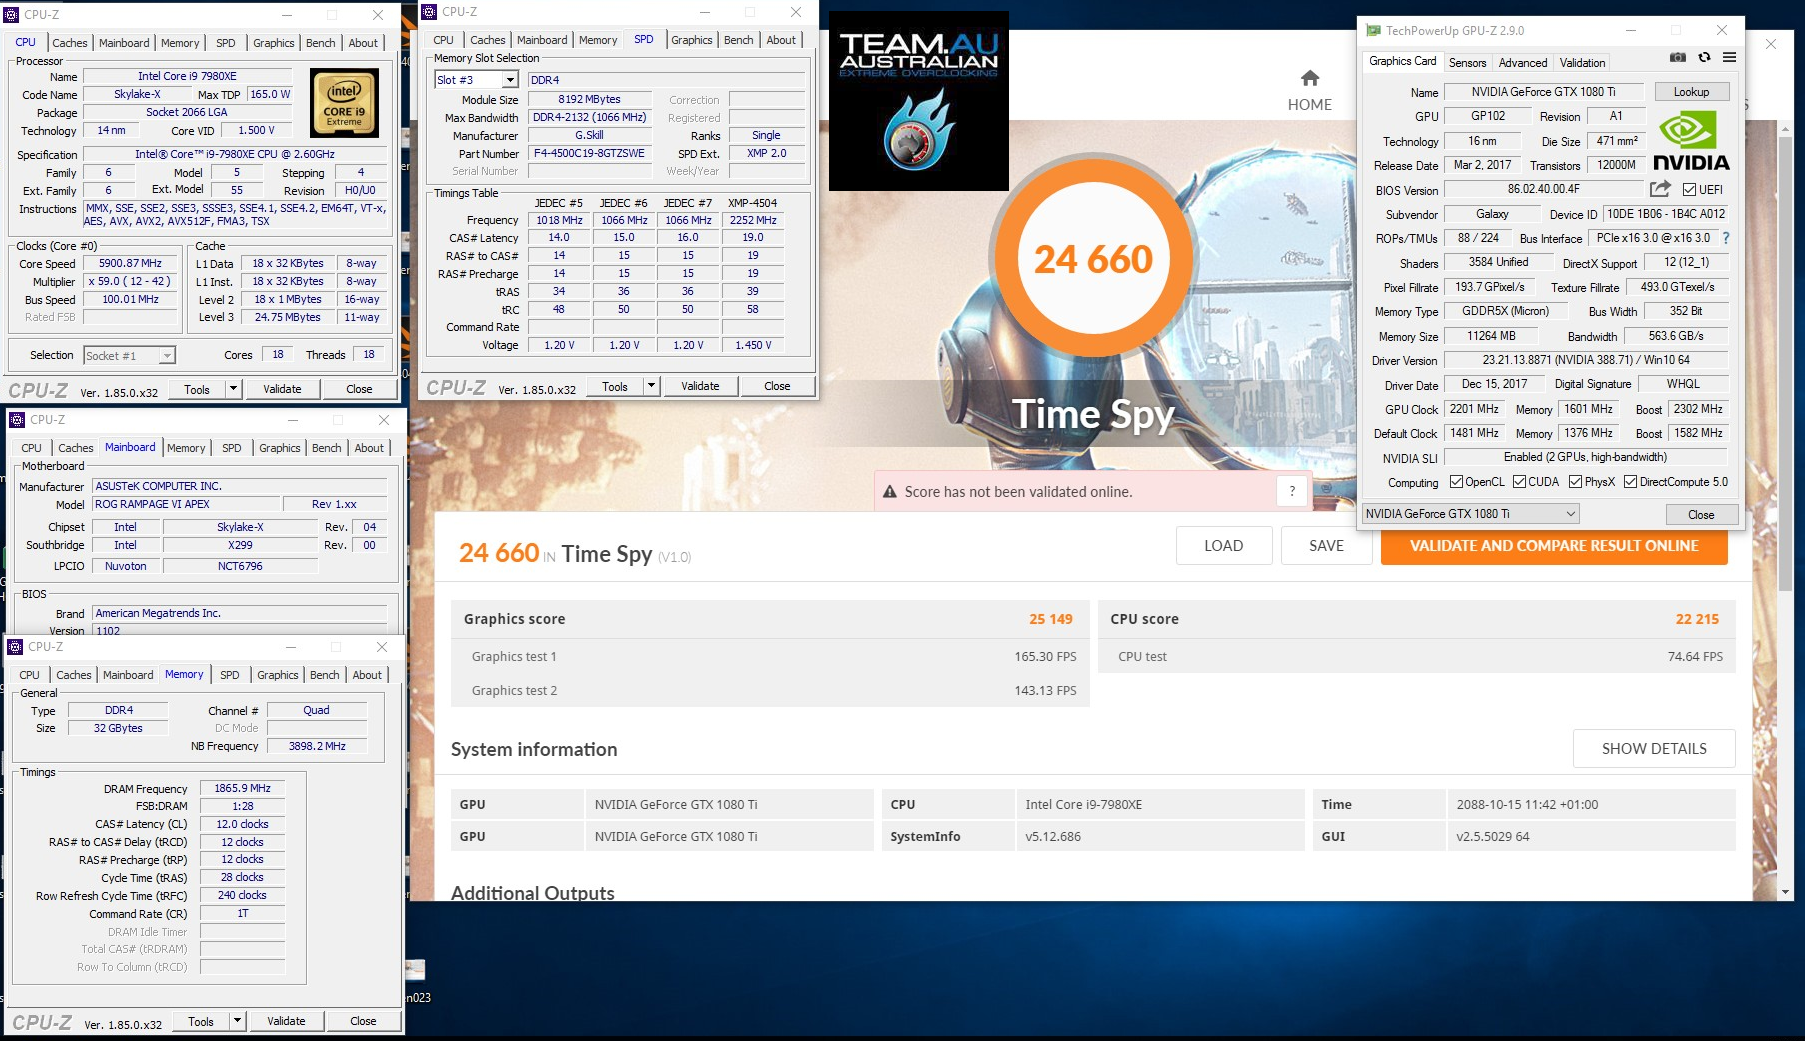Click the 3DMark scrollbar down arrow
1805x1041 pixels.
click(1786, 891)
